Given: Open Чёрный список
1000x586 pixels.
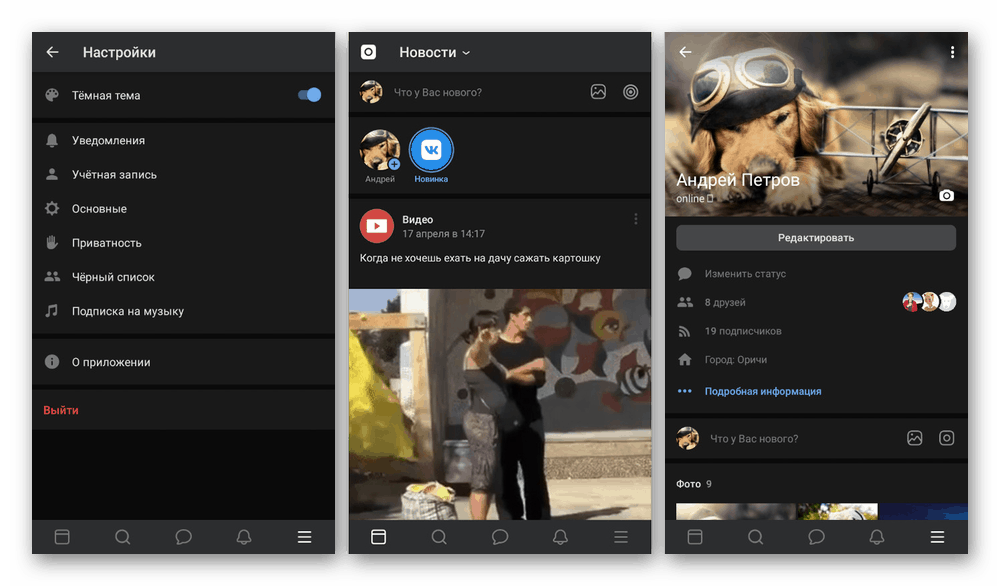Looking at the screenshot, I should click(184, 277).
